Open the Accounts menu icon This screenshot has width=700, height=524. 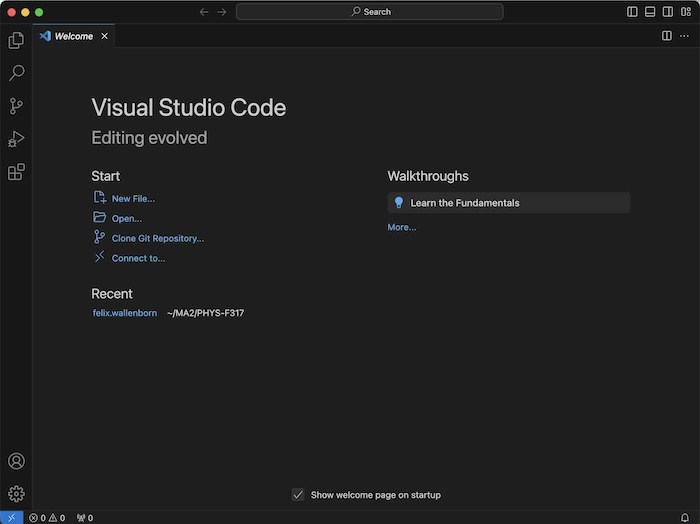pos(16,461)
